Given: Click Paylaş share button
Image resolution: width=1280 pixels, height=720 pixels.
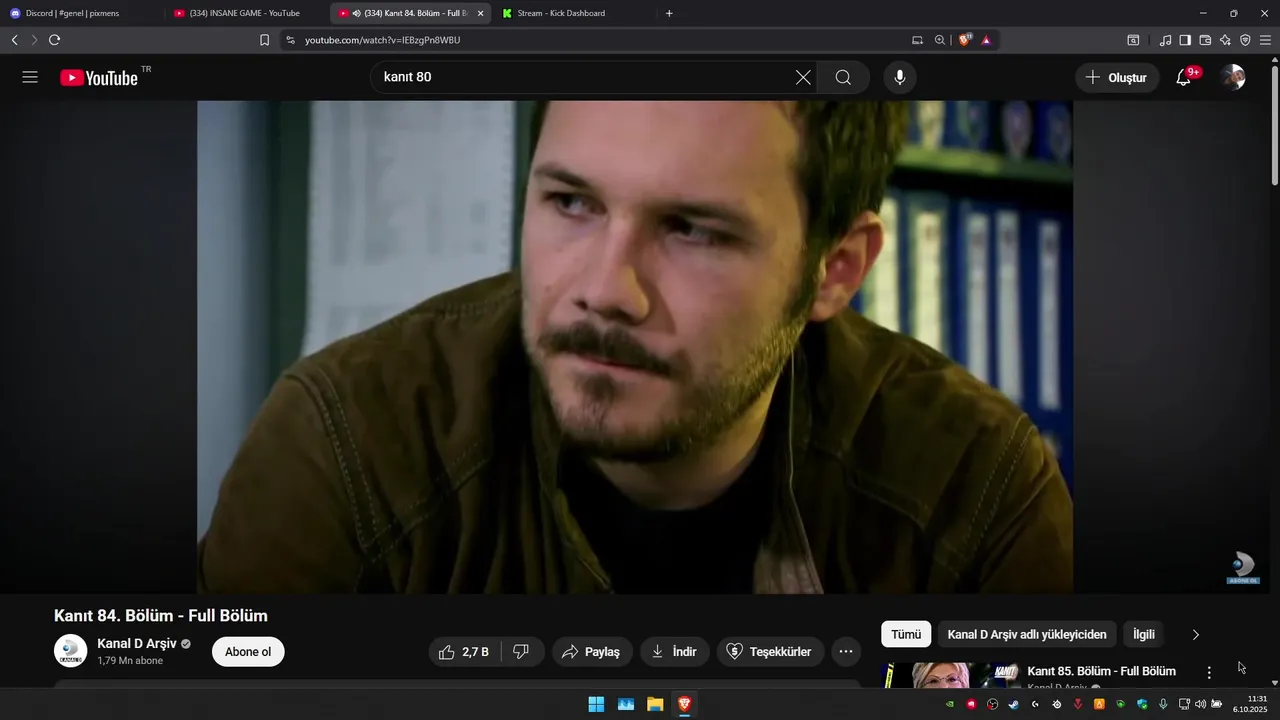Looking at the screenshot, I should [592, 652].
